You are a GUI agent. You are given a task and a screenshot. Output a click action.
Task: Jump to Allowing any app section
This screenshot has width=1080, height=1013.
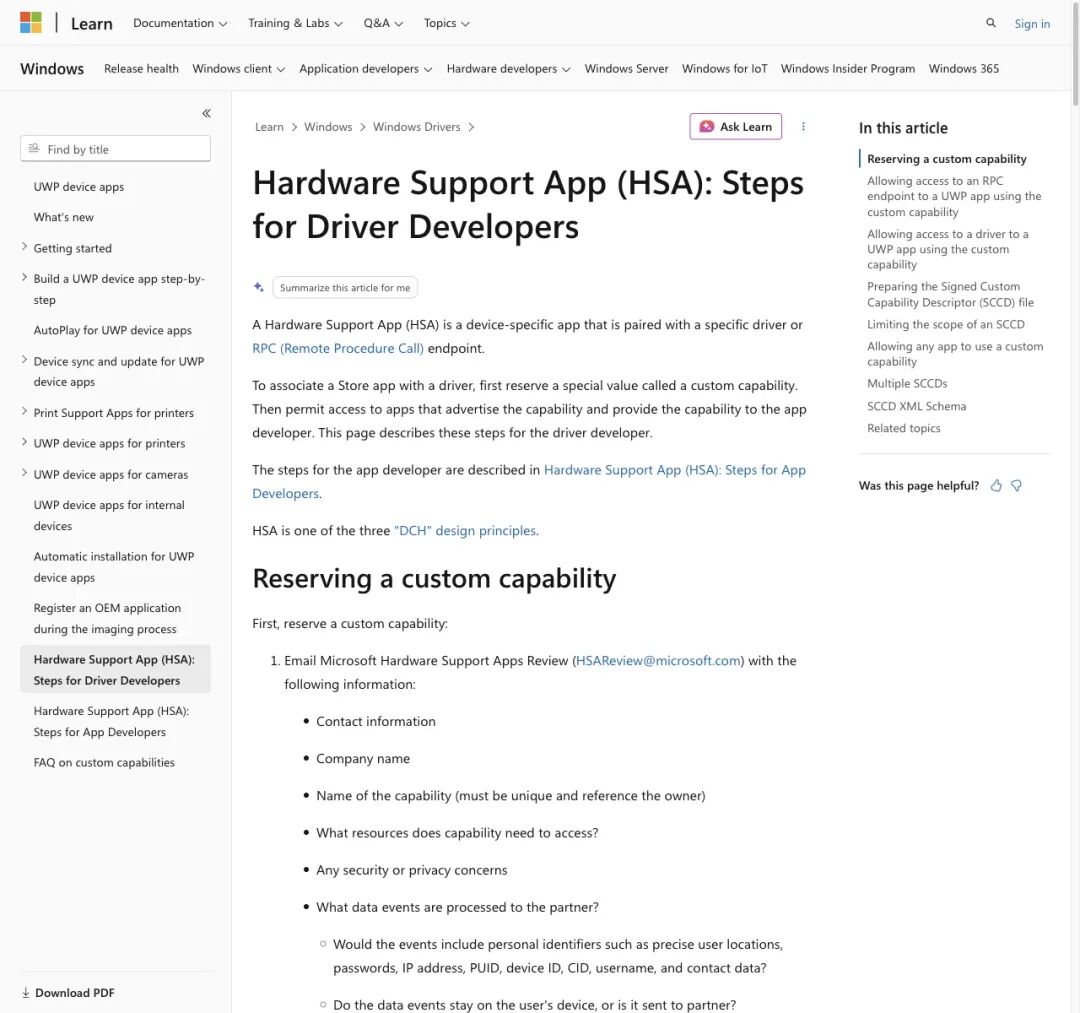click(955, 354)
